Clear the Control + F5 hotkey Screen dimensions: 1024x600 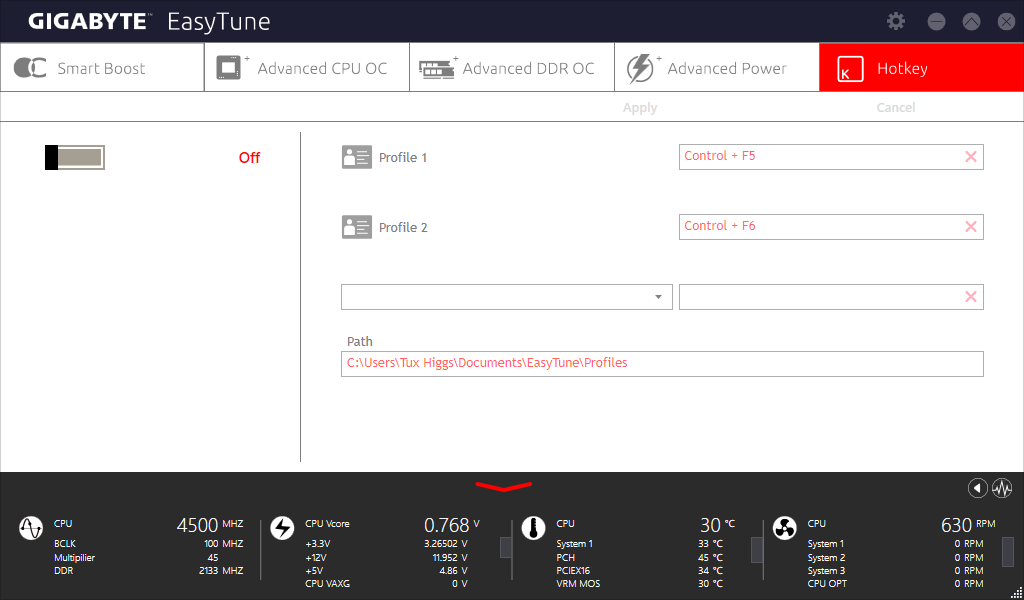pos(970,157)
